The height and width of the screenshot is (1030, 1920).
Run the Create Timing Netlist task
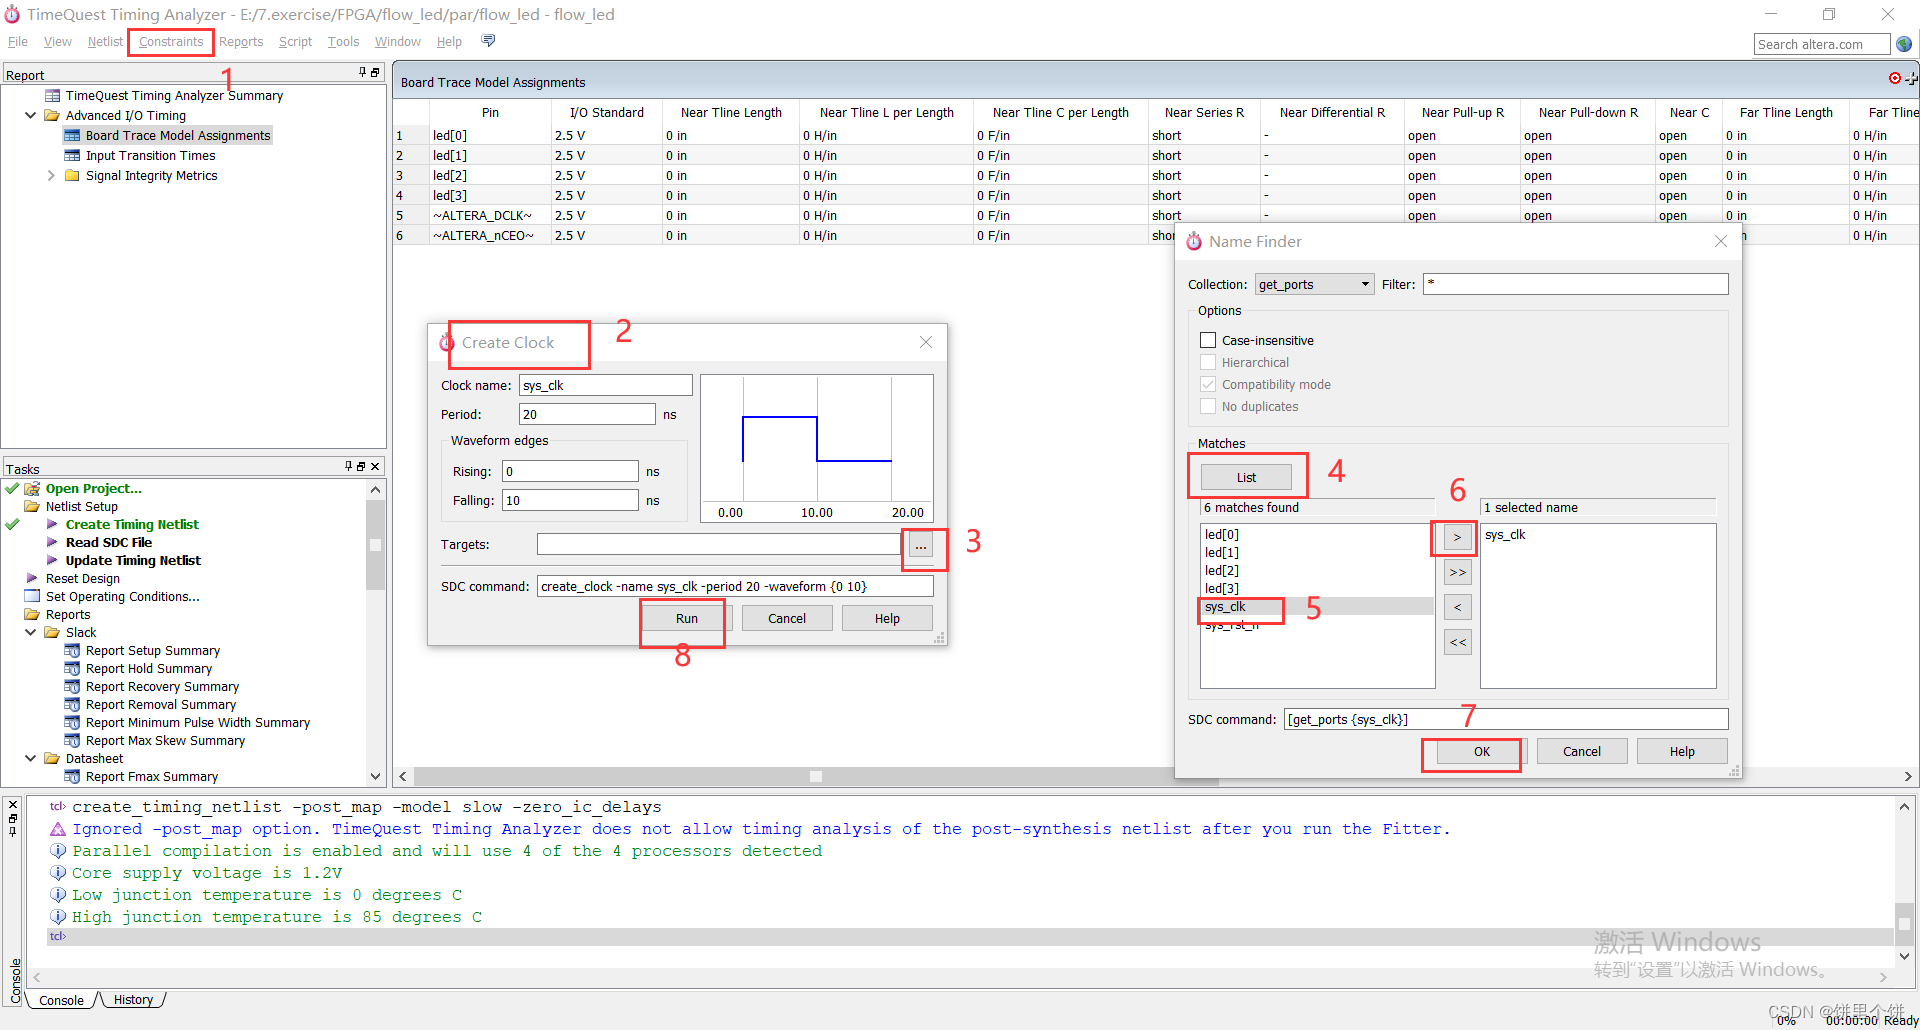(x=132, y=525)
